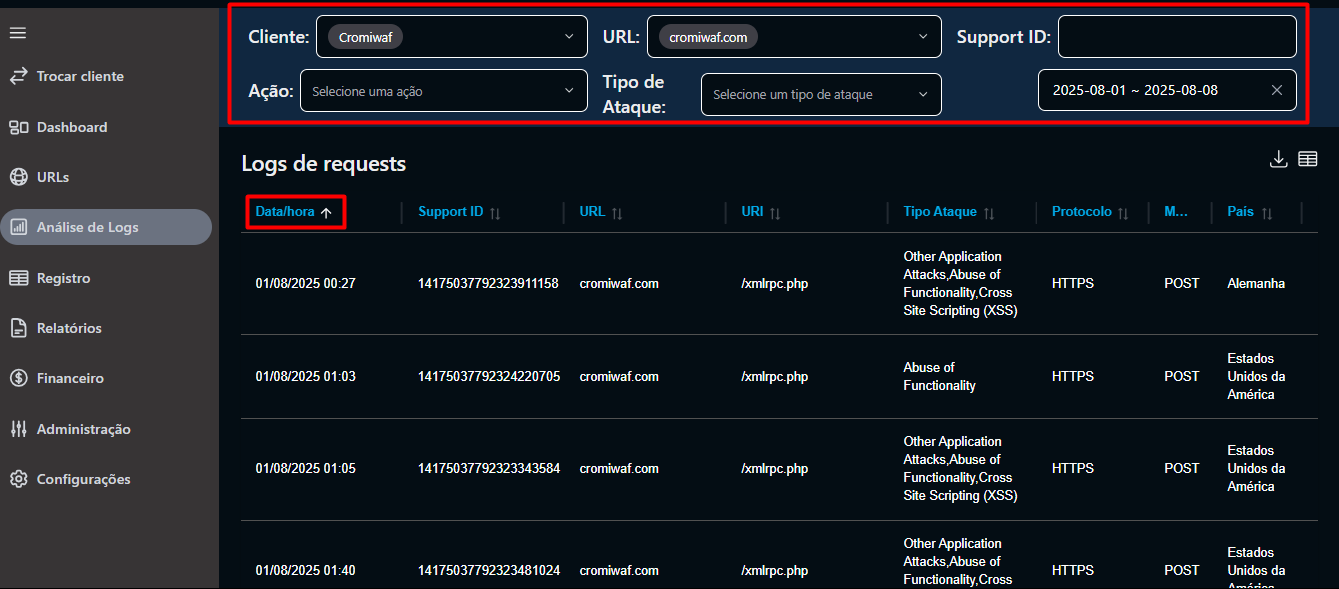Click Trocar cliente in the sidebar
Viewport: 1339px width, 589px height.
pyautogui.click(x=80, y=76)
